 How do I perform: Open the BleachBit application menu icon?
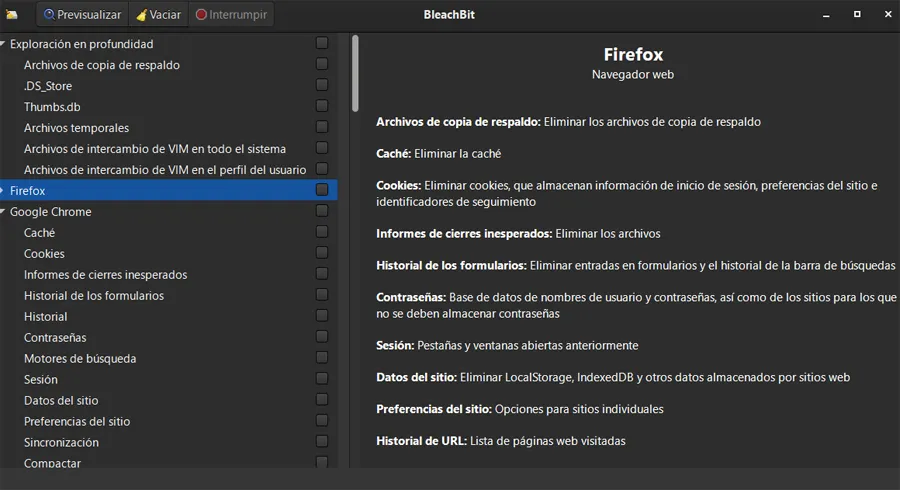coord(11,15)
